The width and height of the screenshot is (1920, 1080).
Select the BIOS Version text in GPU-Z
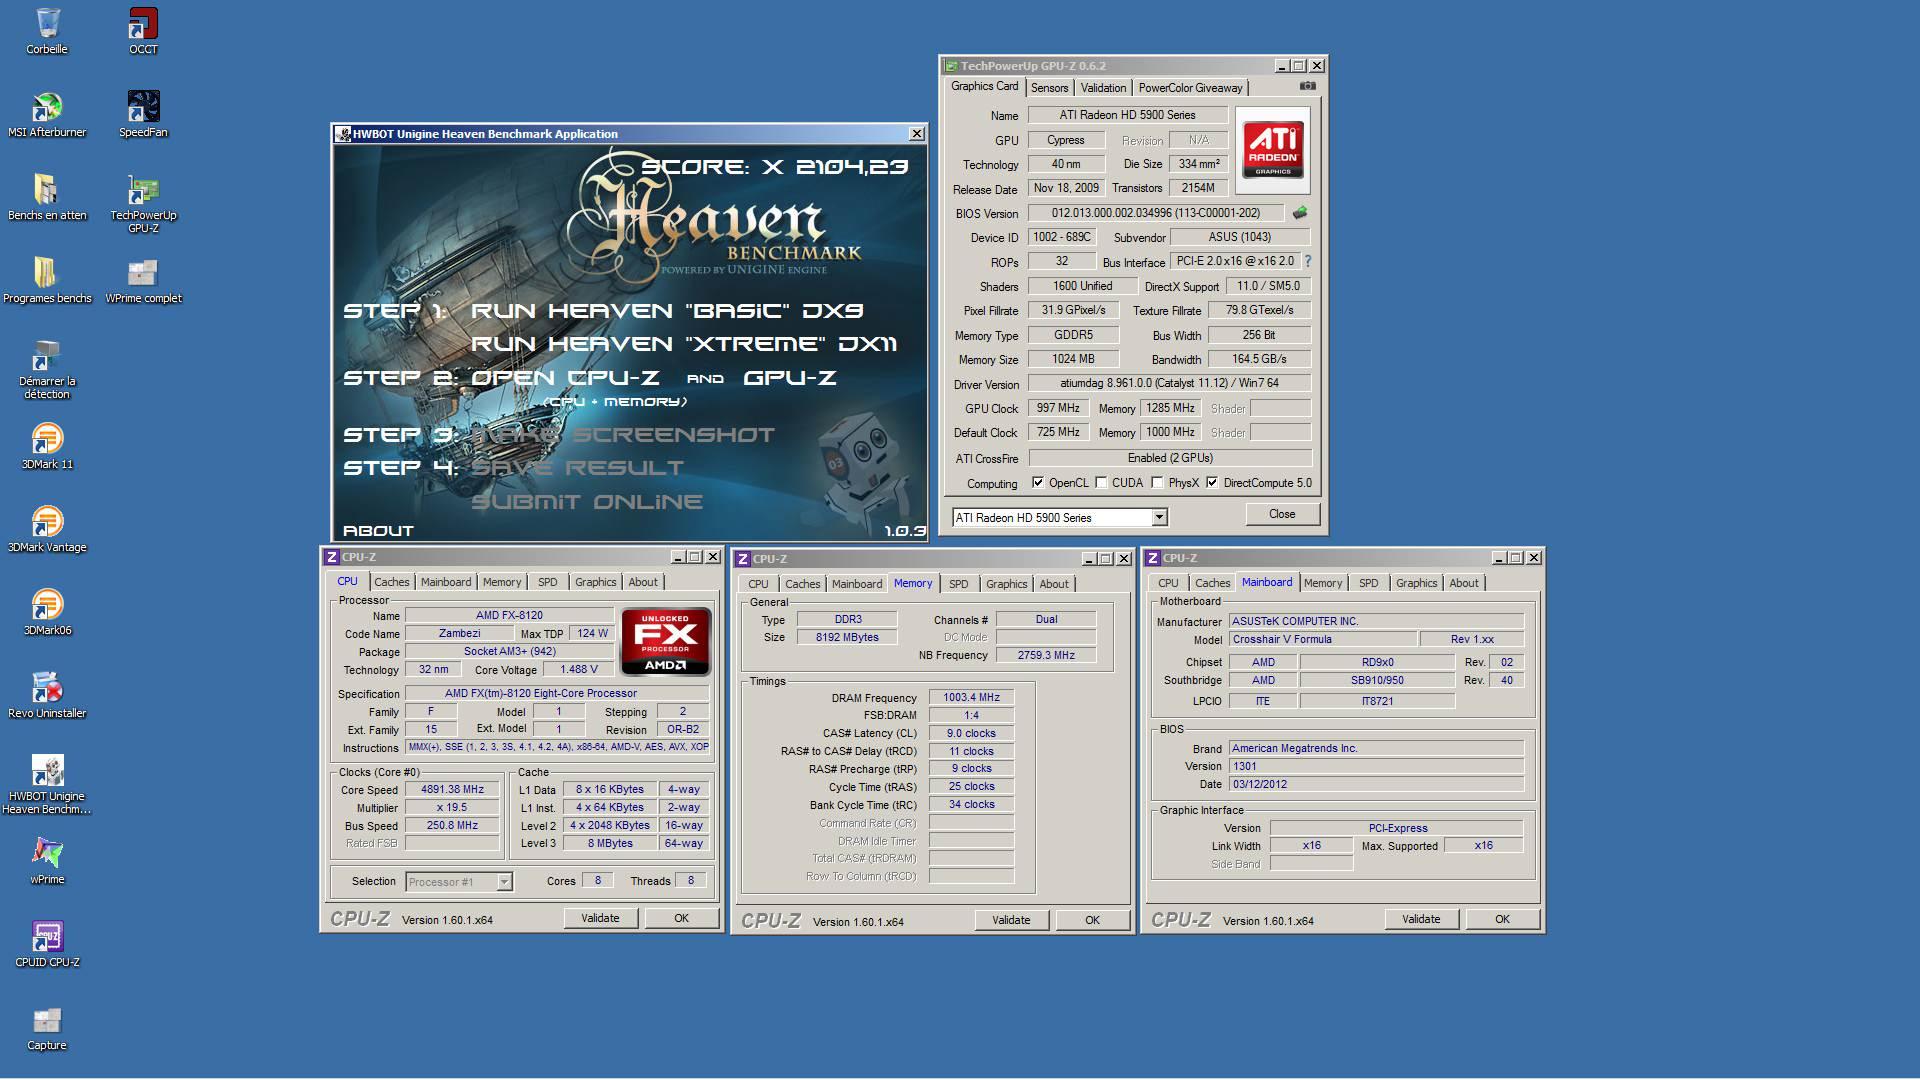point(1156,213)
